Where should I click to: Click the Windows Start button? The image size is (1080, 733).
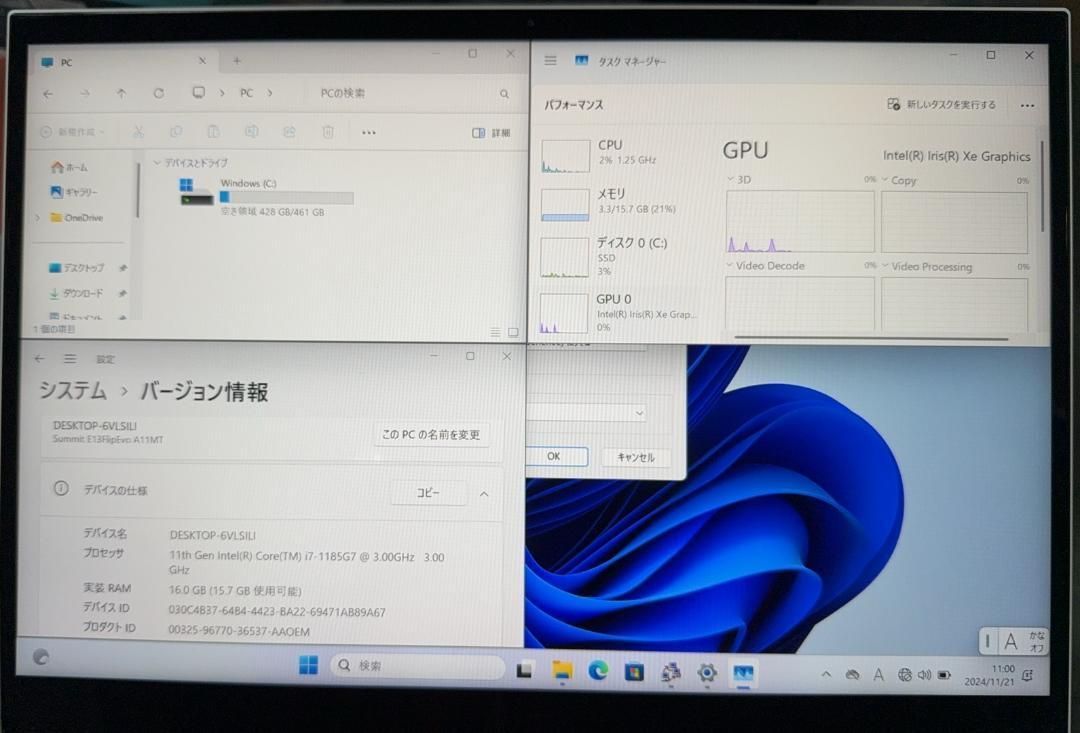tap(308, 665)
